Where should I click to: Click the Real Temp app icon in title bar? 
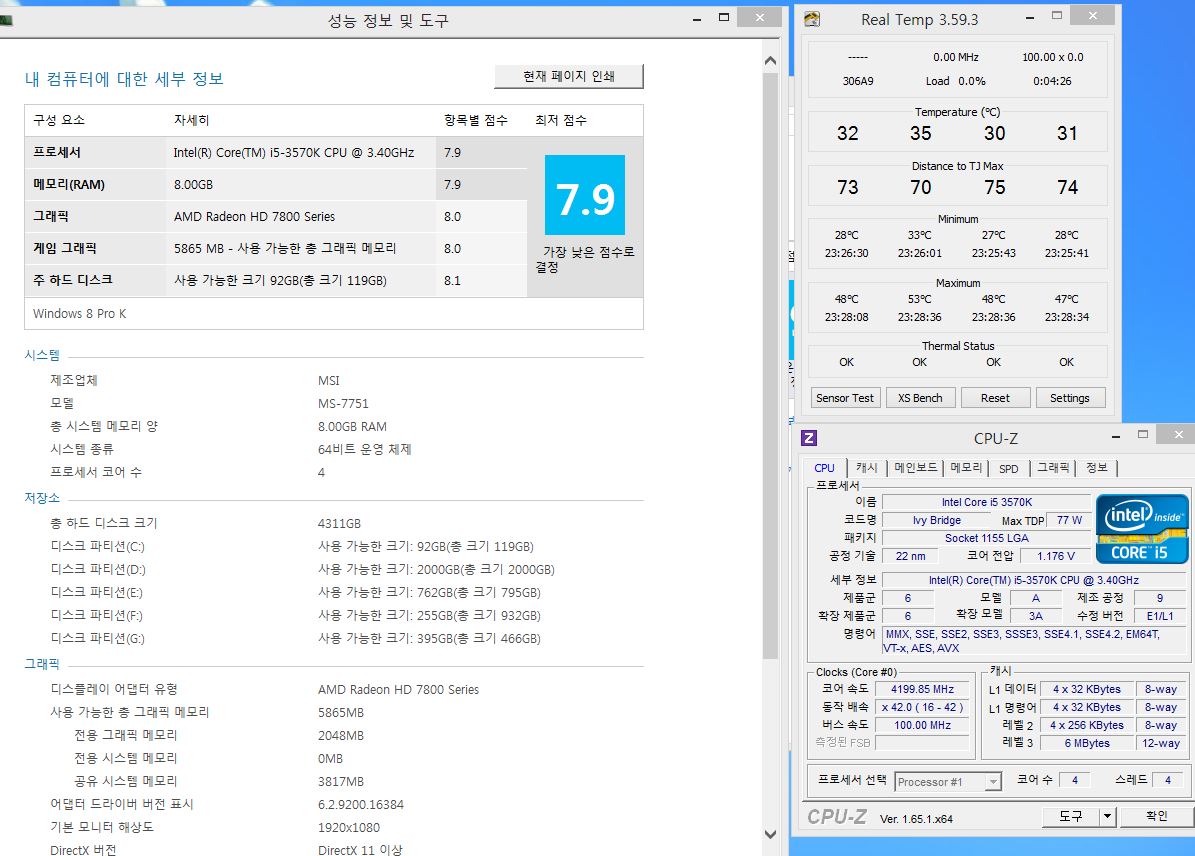[812, 19]
